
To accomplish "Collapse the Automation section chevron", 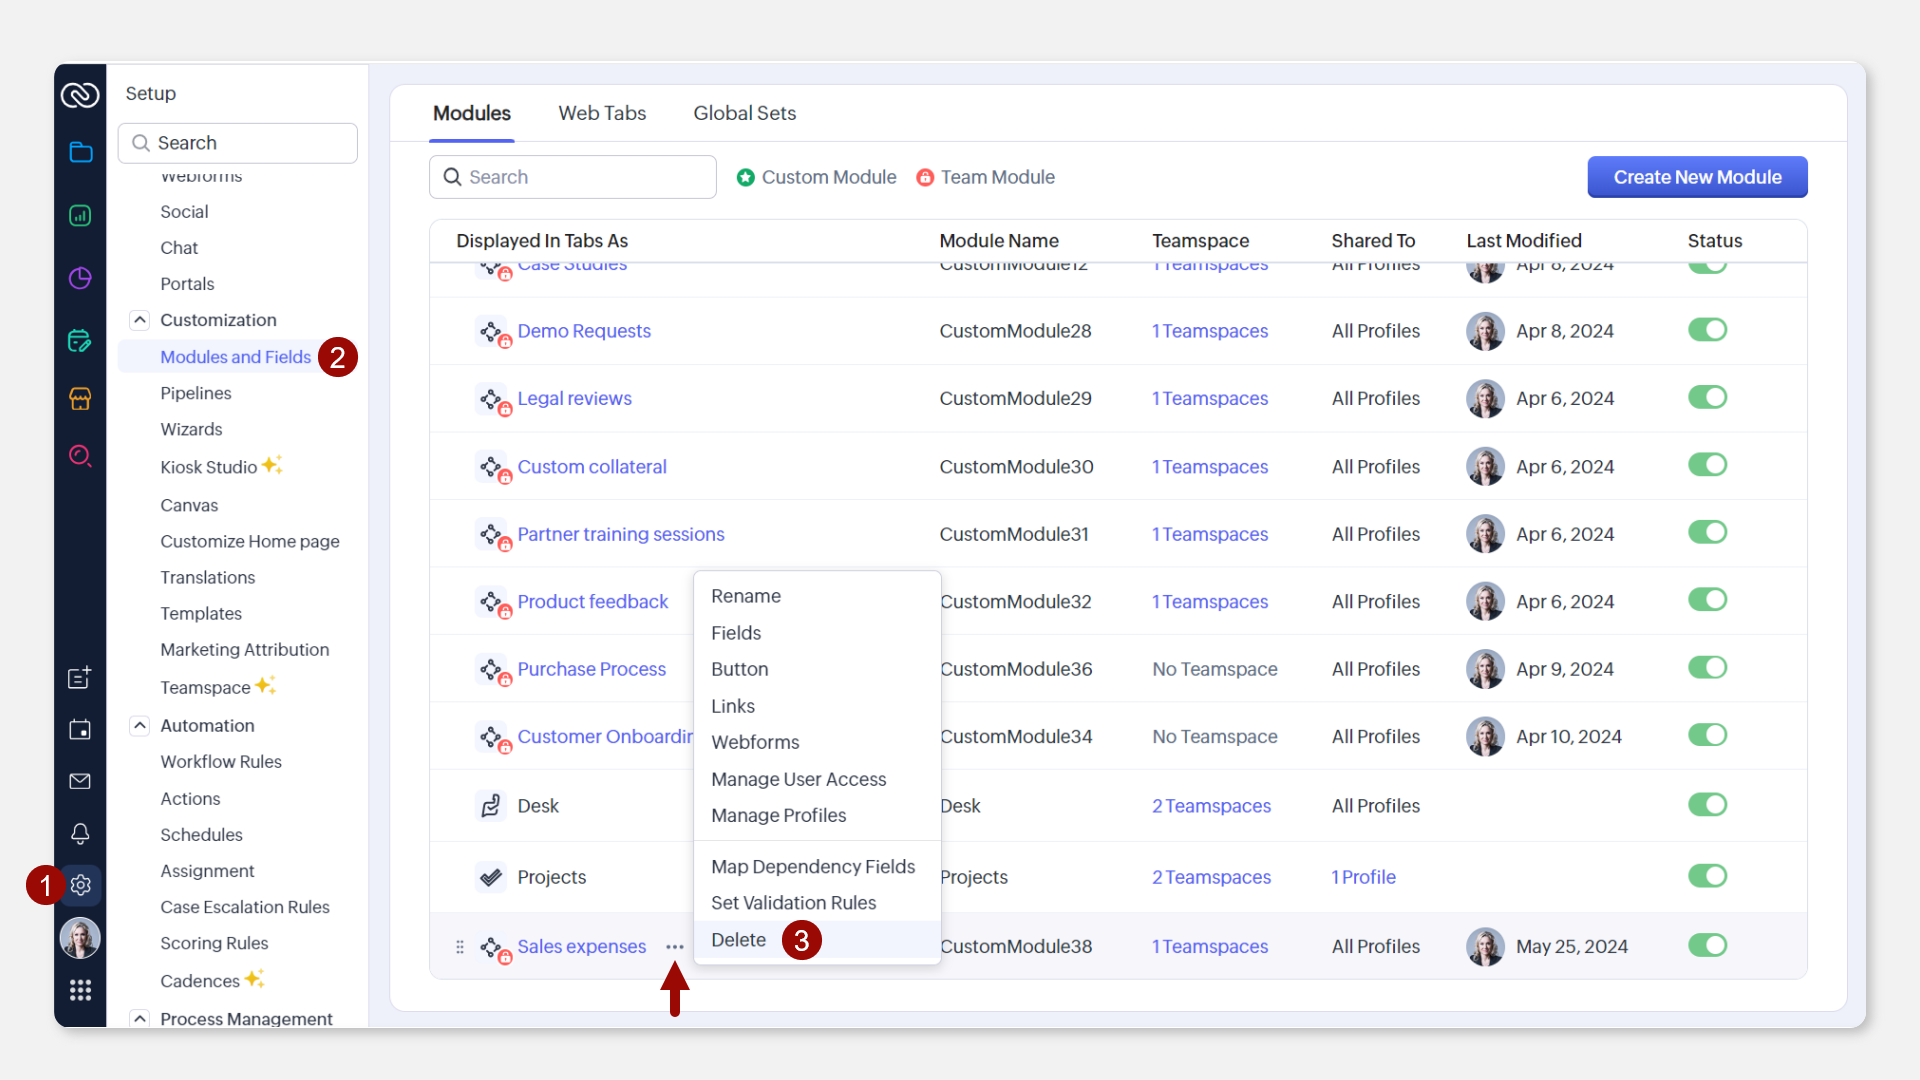I will 140,725.
